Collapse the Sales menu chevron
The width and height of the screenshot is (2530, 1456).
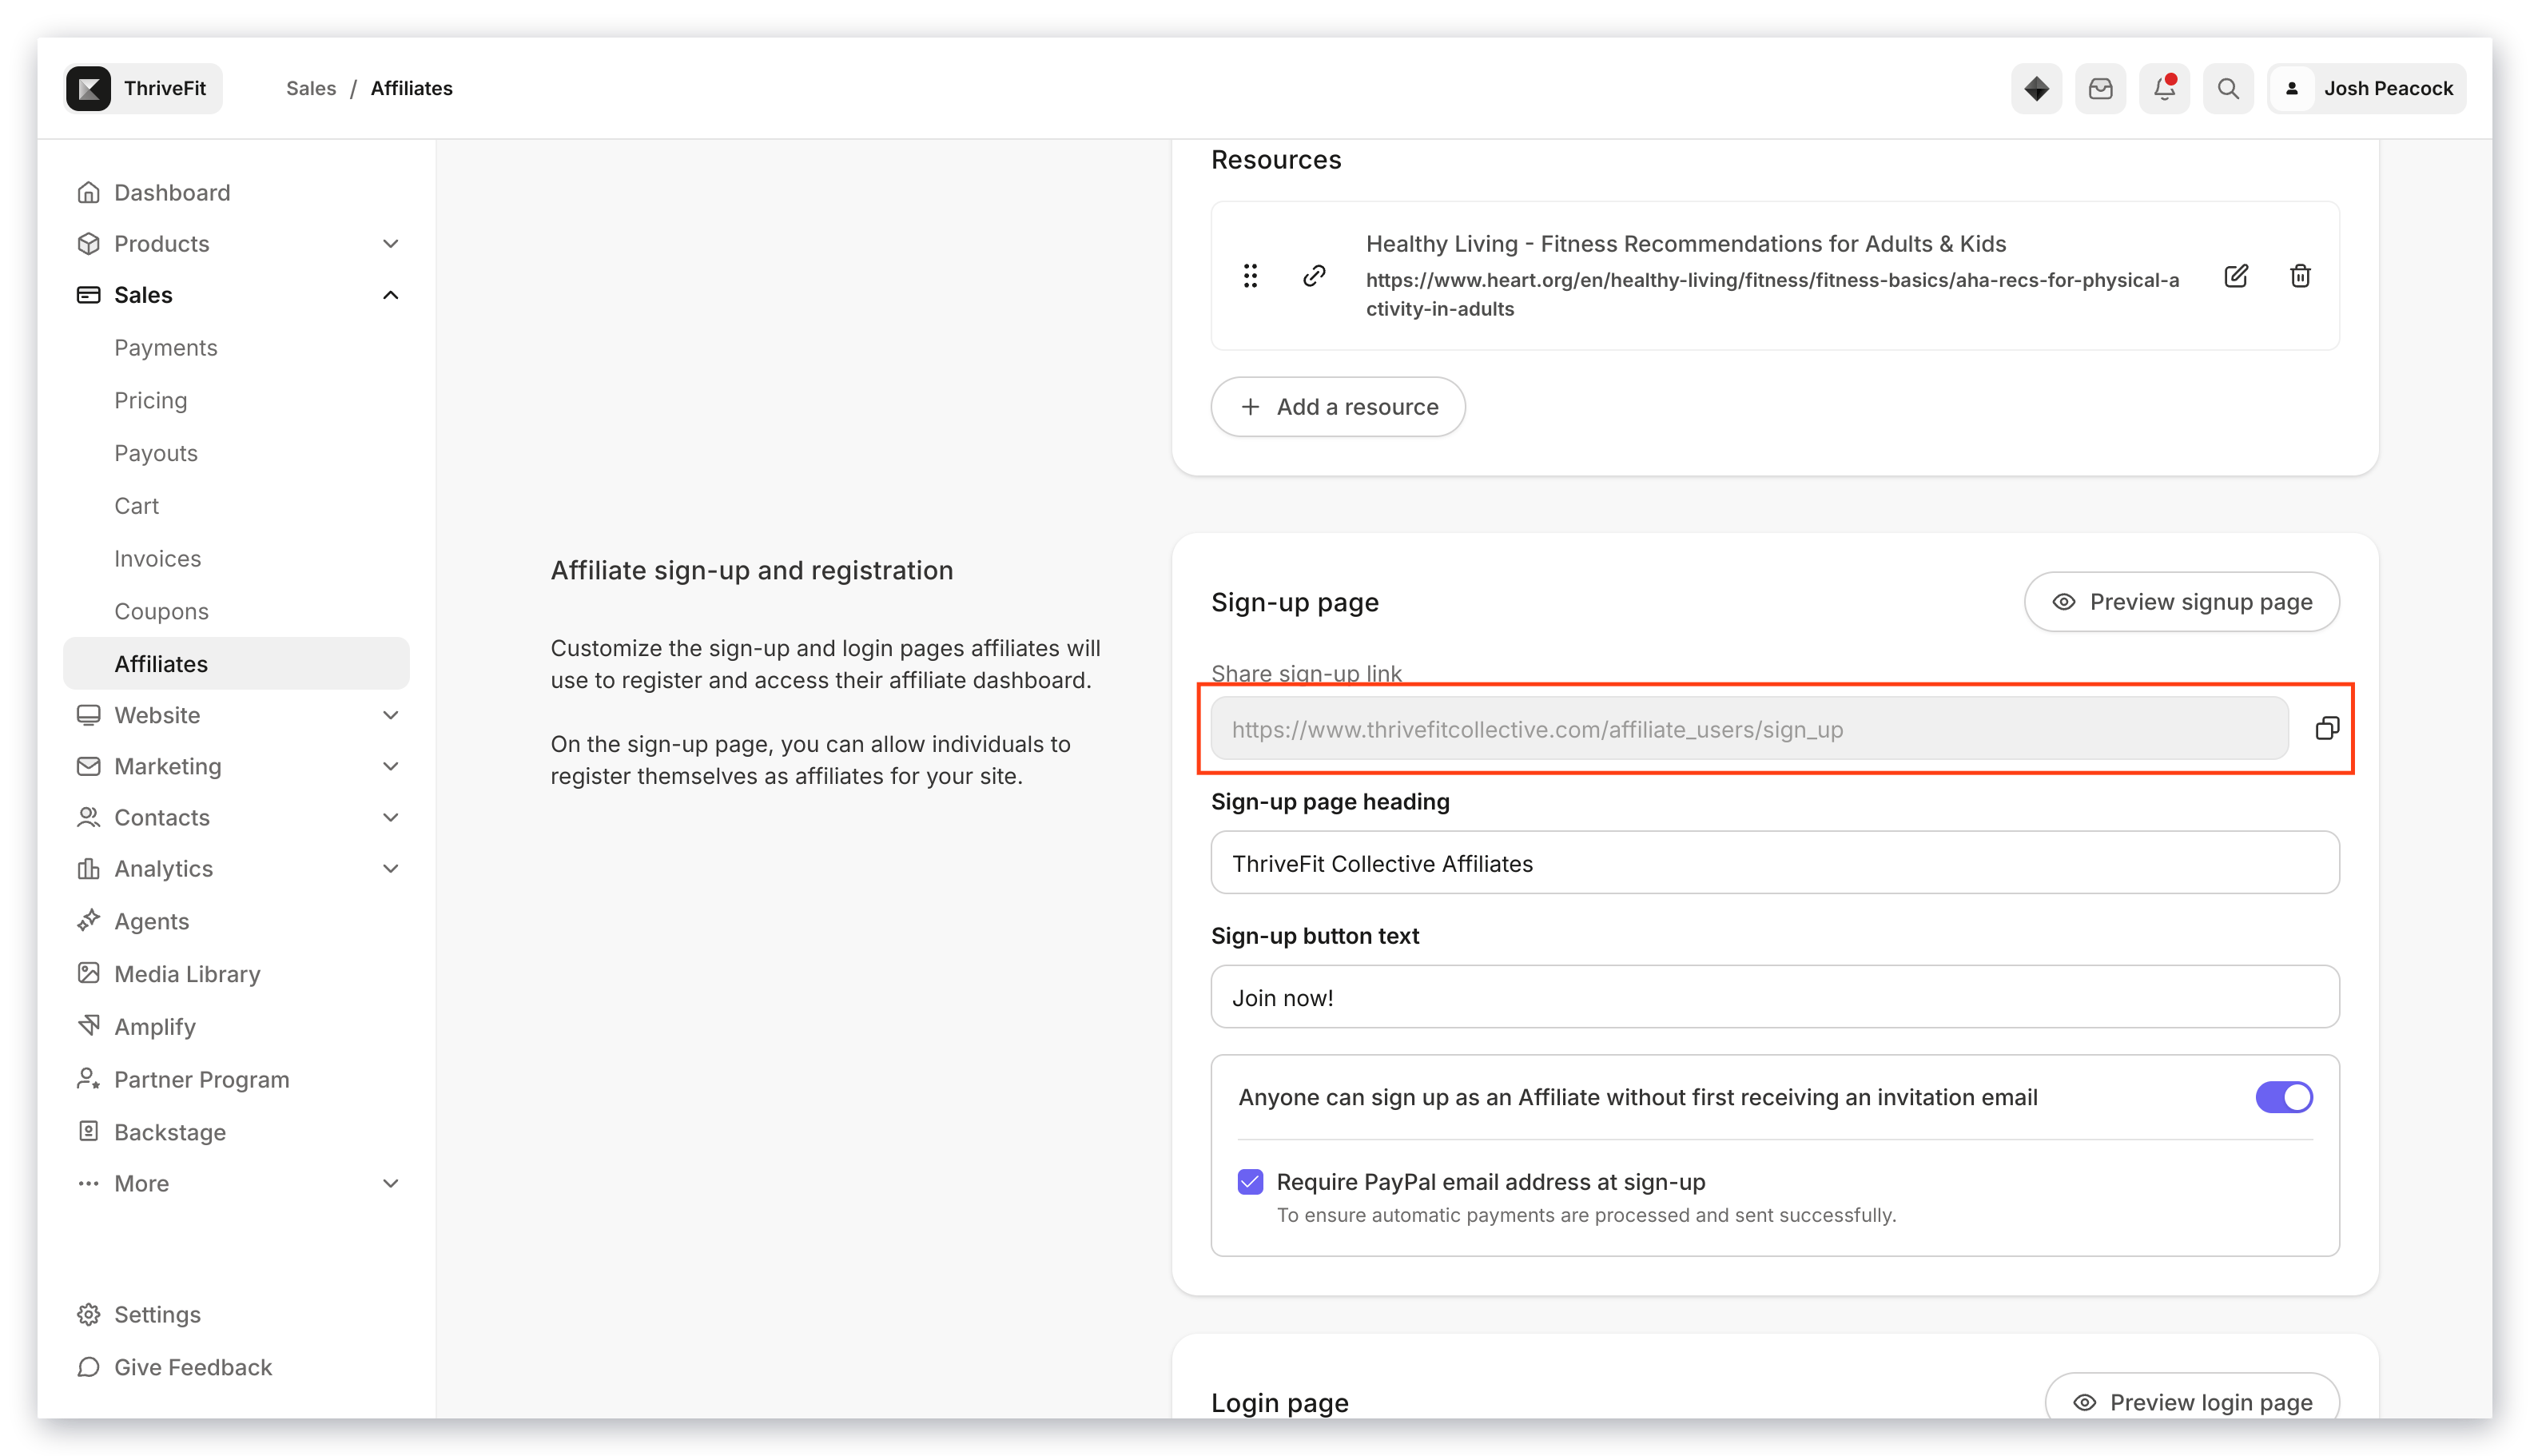pos(391,294)
